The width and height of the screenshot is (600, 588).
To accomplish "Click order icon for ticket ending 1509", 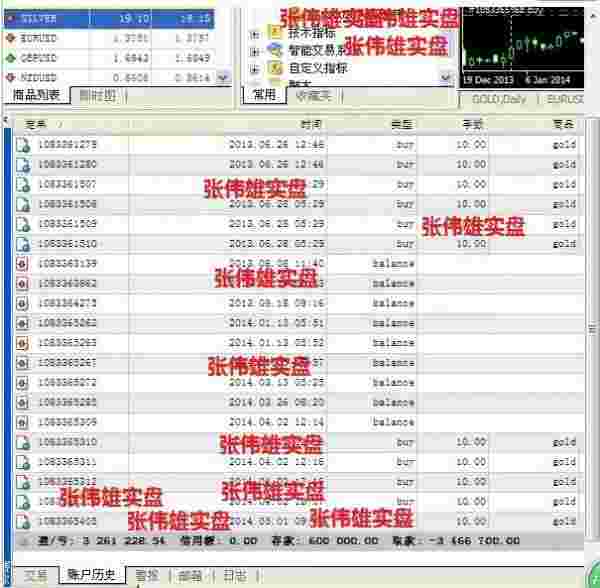I will [23, 224].
